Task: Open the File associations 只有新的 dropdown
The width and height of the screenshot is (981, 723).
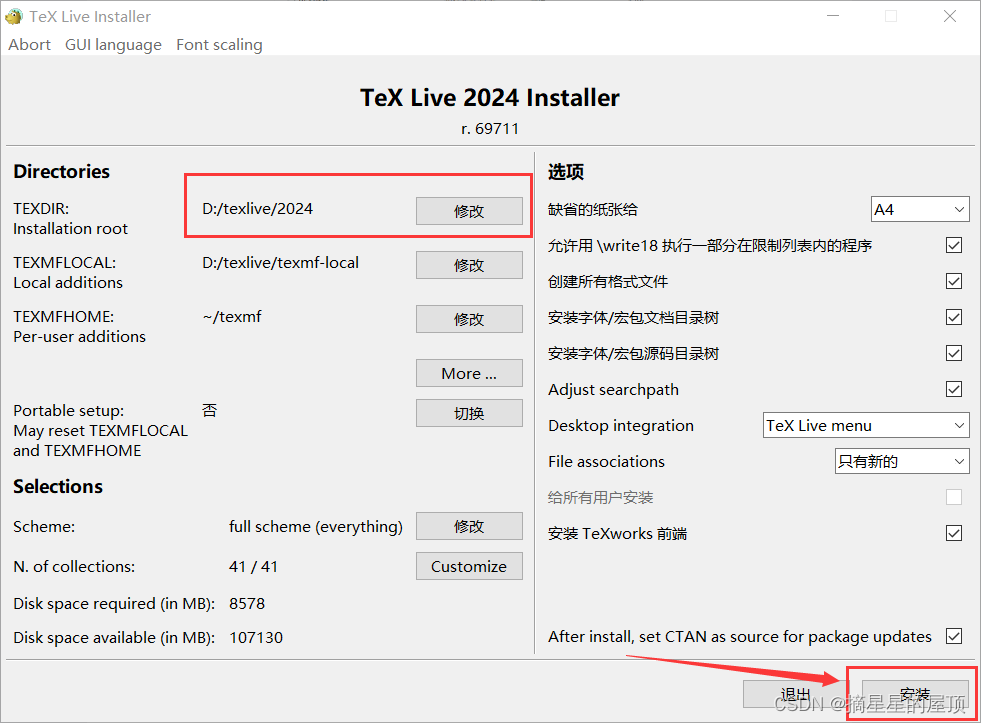Action: point(902,462)
